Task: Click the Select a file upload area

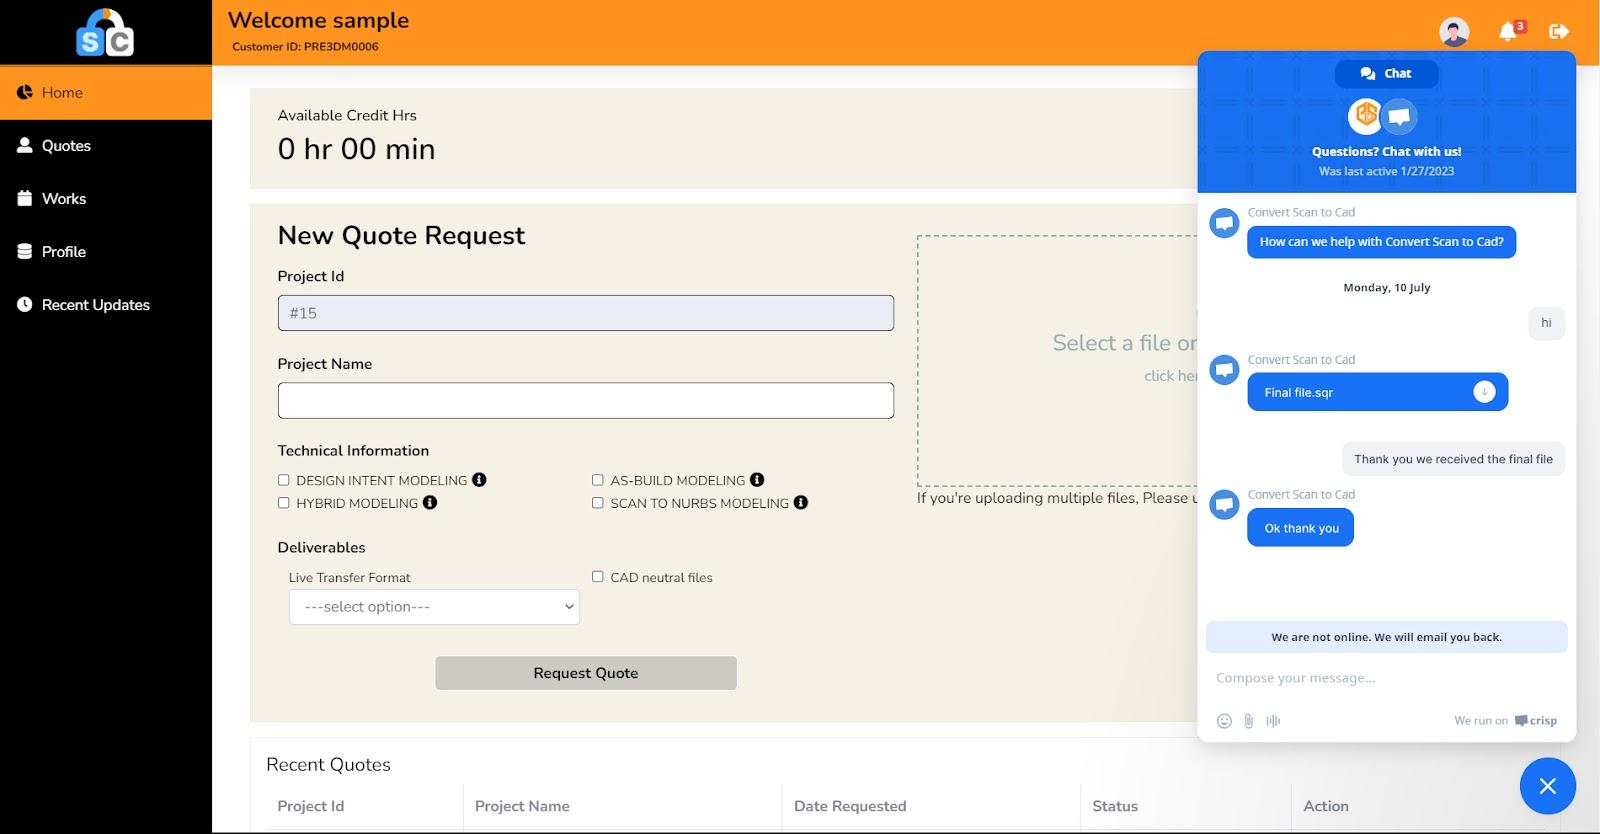Action: coord(1057,360)
